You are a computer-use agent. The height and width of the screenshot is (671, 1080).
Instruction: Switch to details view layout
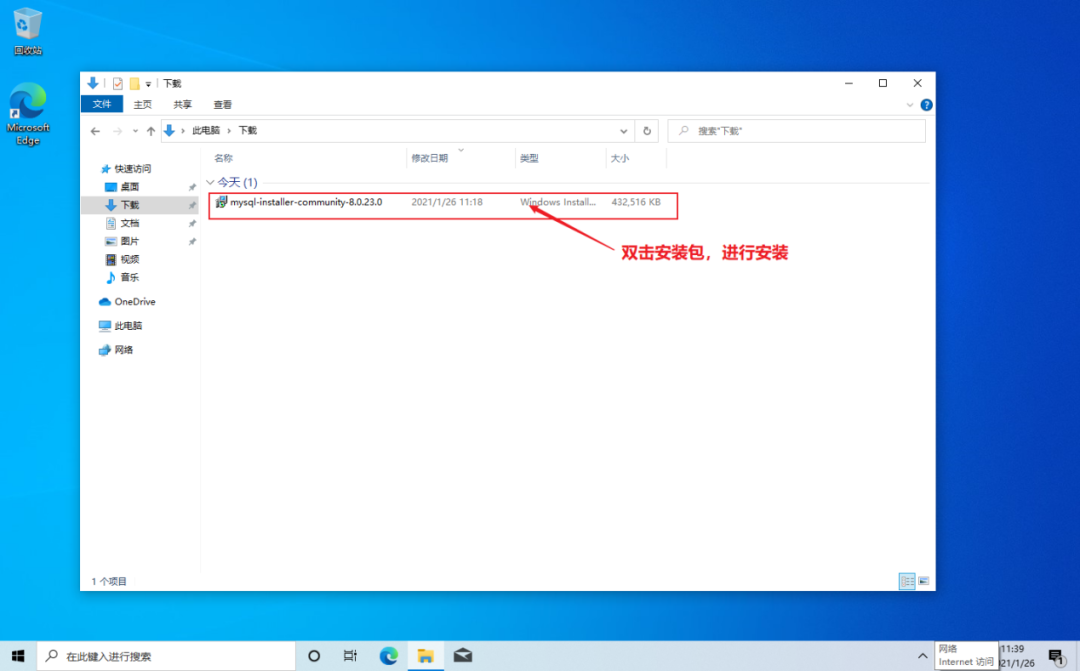907,581
